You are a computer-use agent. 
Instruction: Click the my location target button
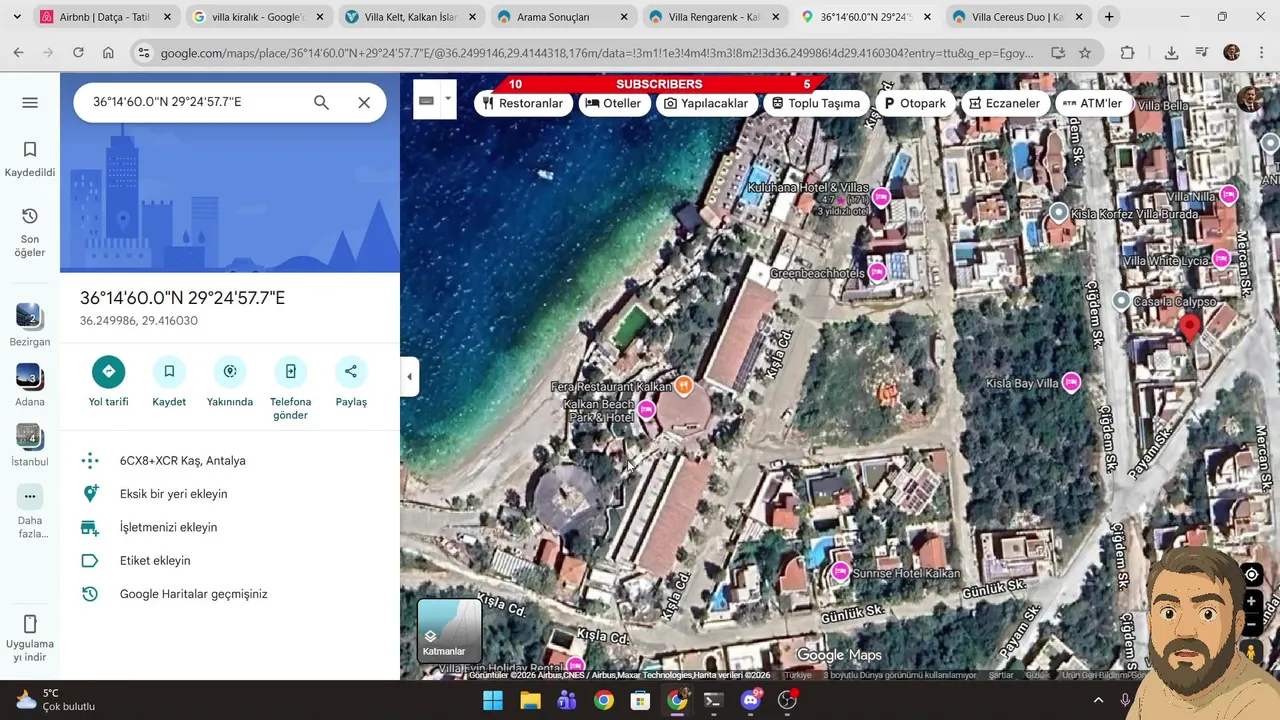pyautogui.click(x=1251, y=574)
